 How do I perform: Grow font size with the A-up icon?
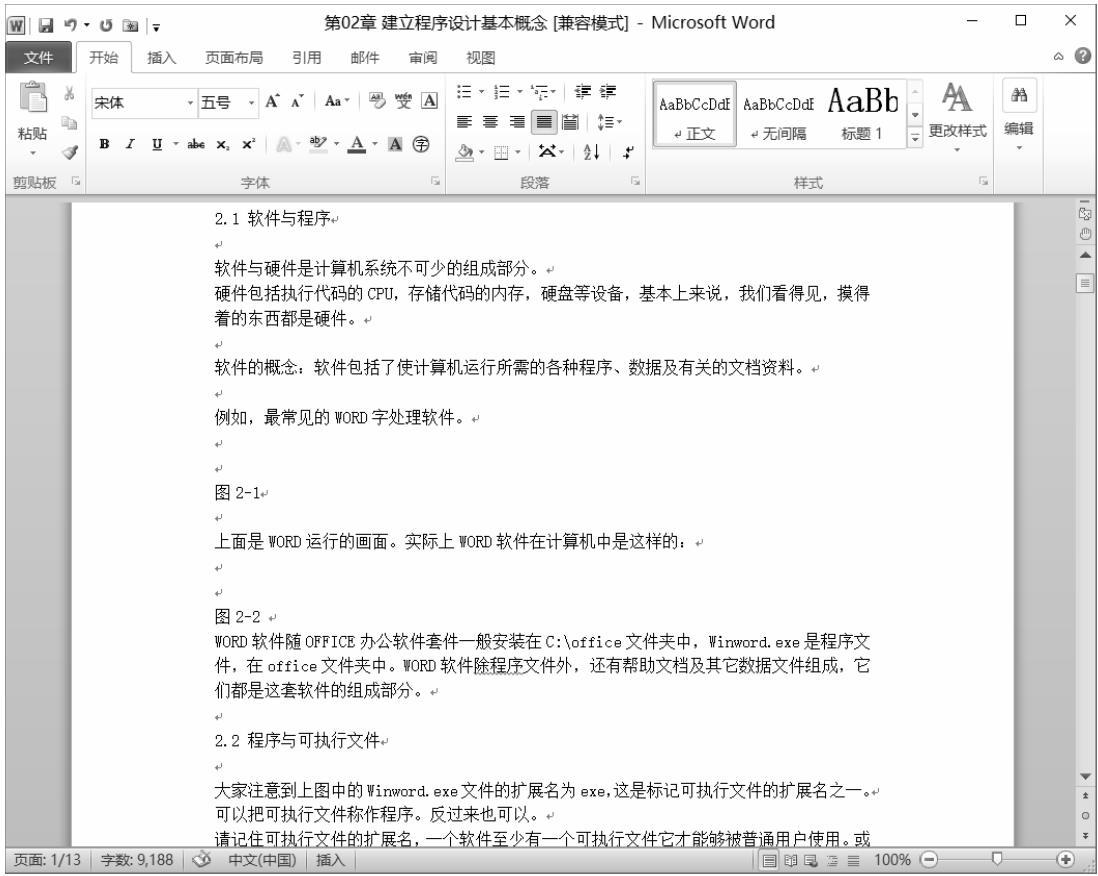(272, 102)
